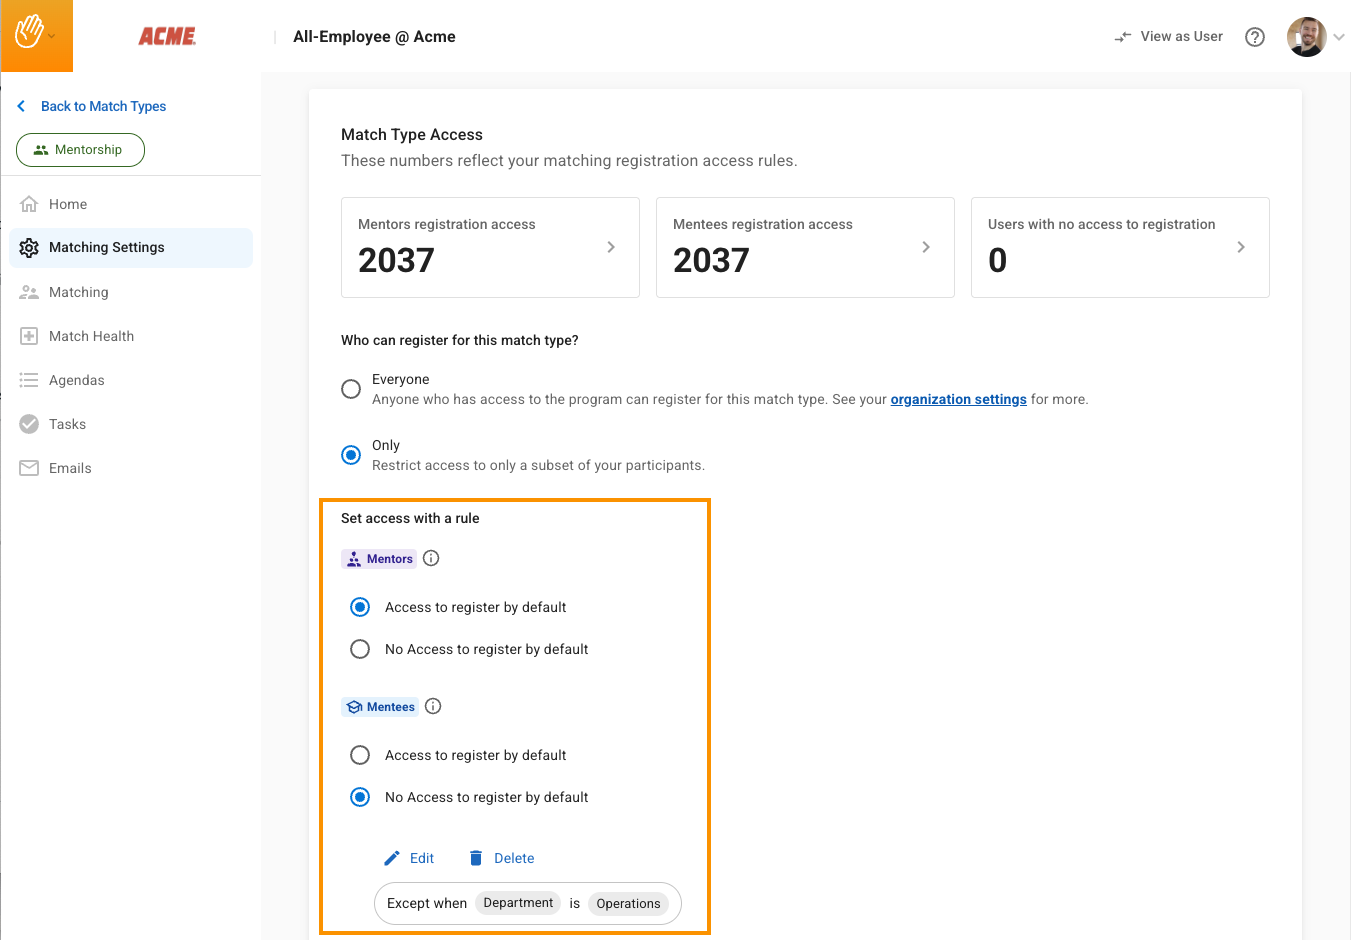This screenshot has height=940, width=1351.
Task: Open the user profile dropdown arrow
Action: coord(1339,37)
